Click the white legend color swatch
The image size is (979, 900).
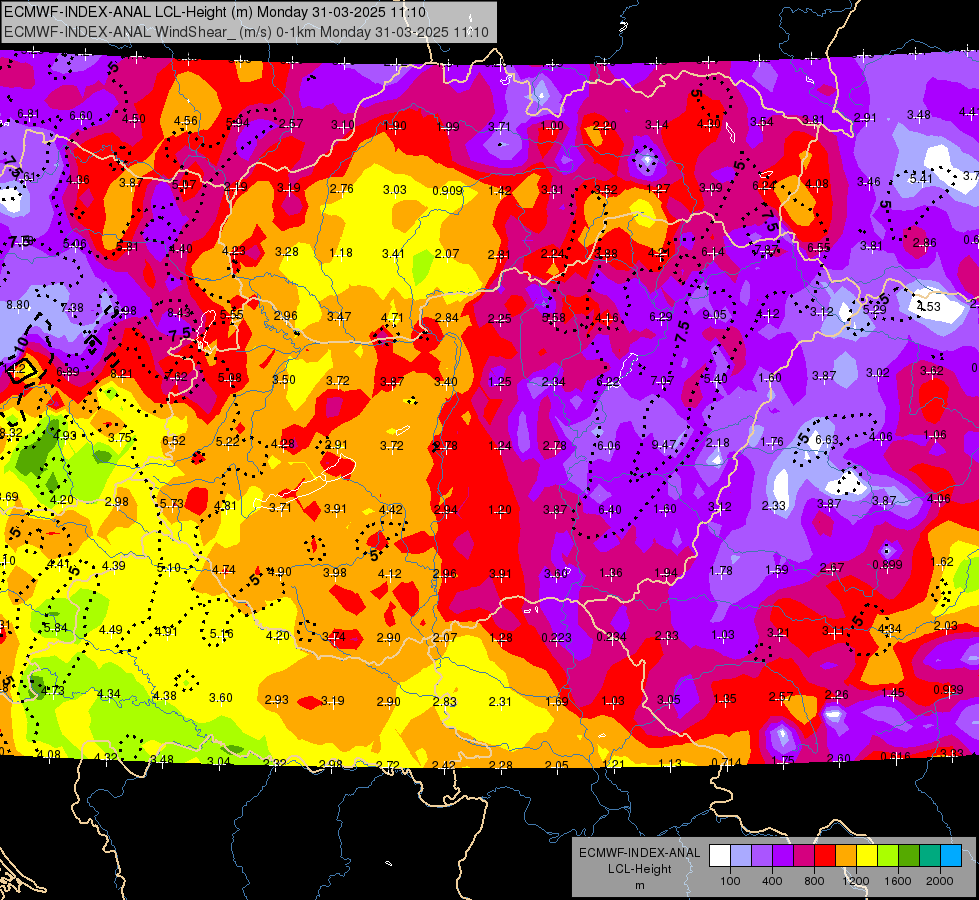point(720,855)
